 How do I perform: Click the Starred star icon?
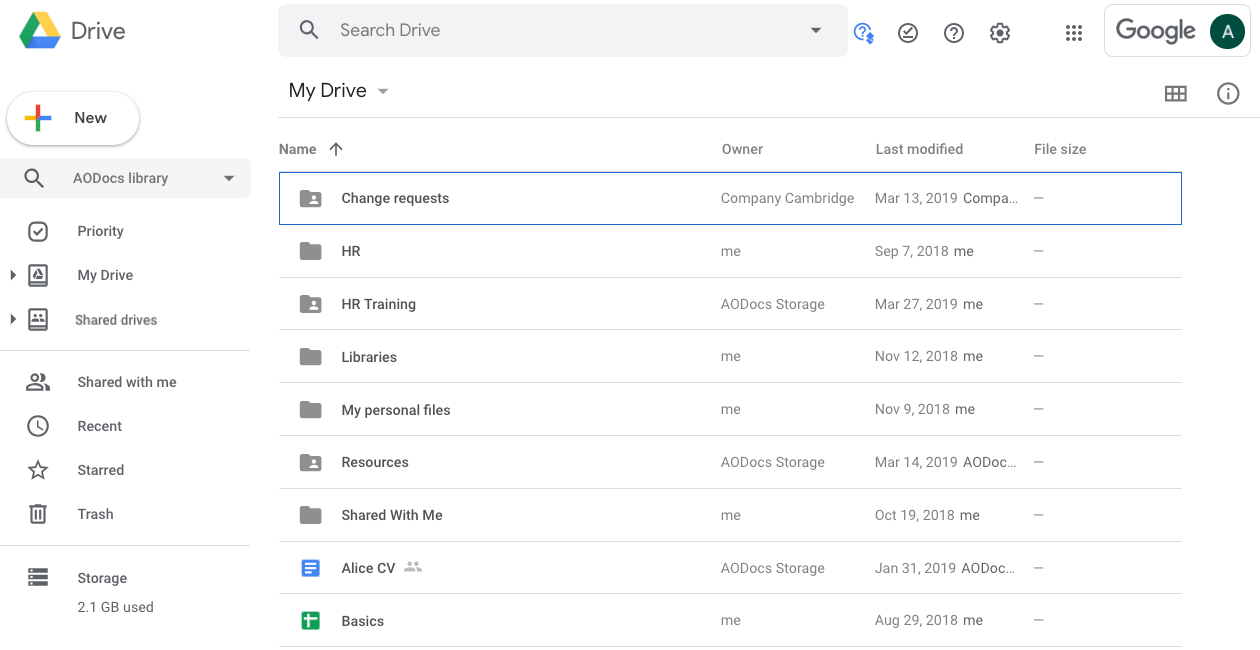point(38,470)
